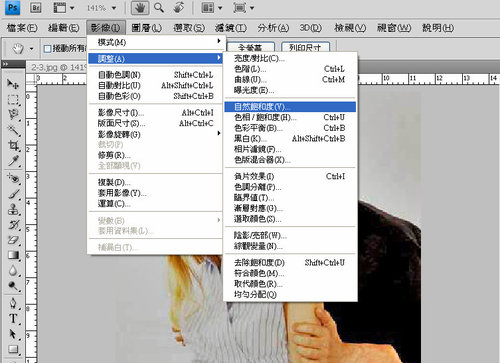Image resolution: width=500 pixels, height=363 pixels.
Task: Select the Clone Stamp tool
Action: tap(13, 210)
